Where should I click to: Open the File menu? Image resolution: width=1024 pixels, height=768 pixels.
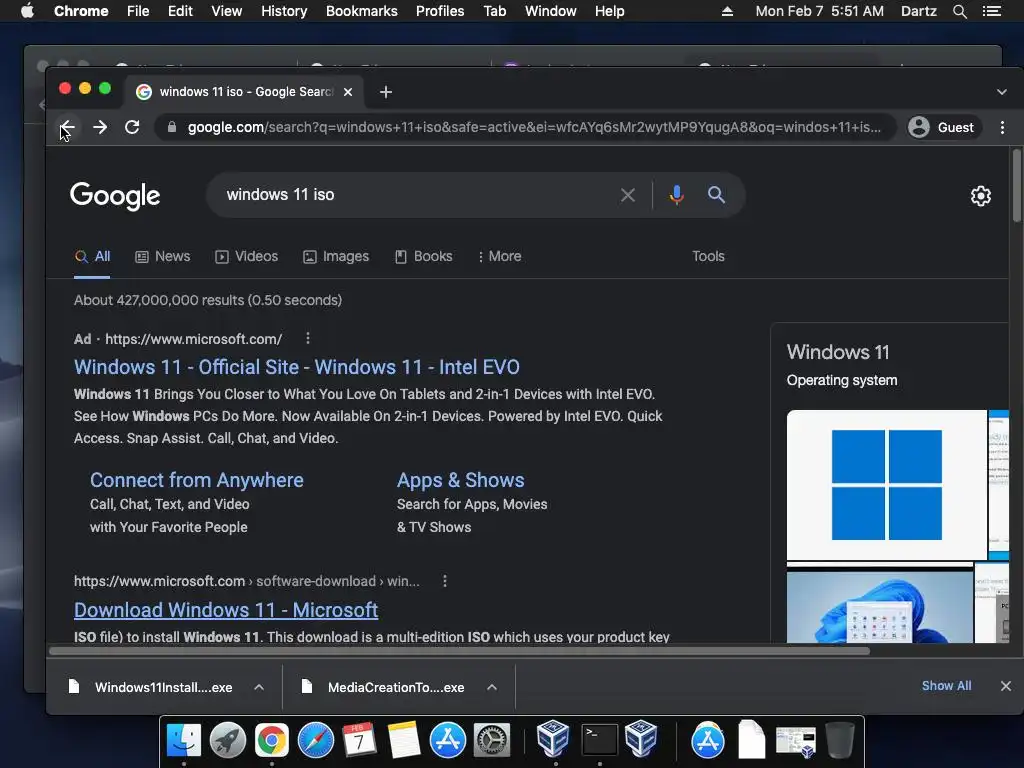(x=138, y=11)
